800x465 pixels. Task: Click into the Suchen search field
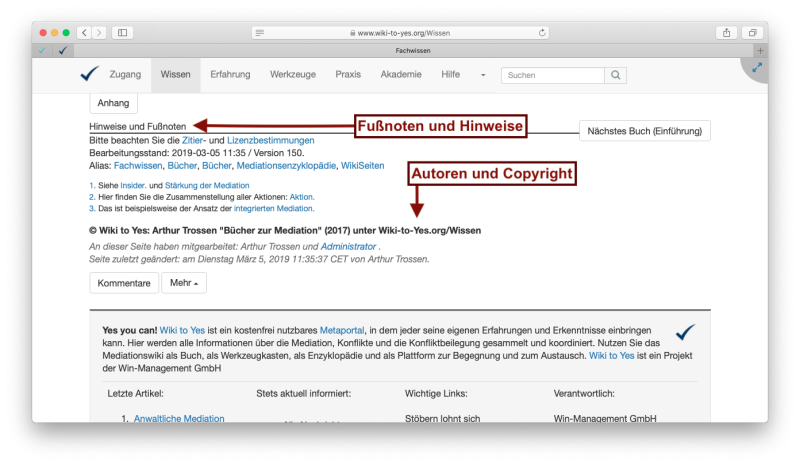click(x=552, y=75)
